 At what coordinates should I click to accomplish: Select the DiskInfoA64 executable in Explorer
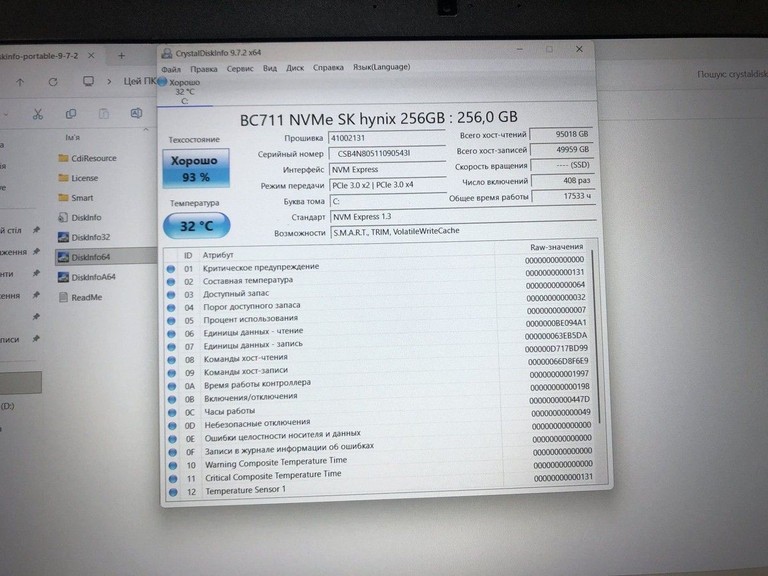(87, 277)
